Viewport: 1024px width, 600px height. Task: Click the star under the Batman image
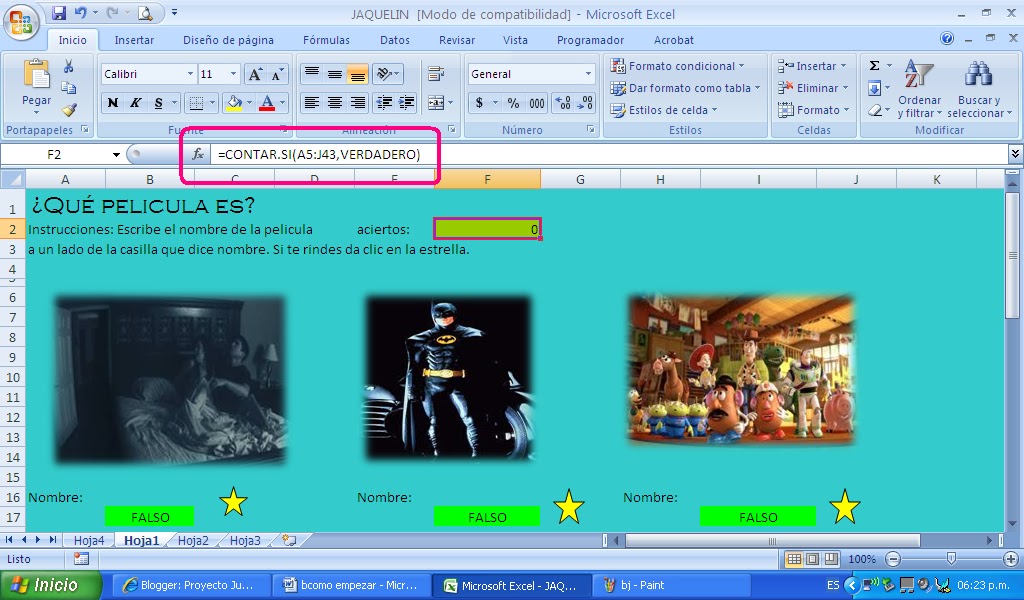[x=569, y=506]
